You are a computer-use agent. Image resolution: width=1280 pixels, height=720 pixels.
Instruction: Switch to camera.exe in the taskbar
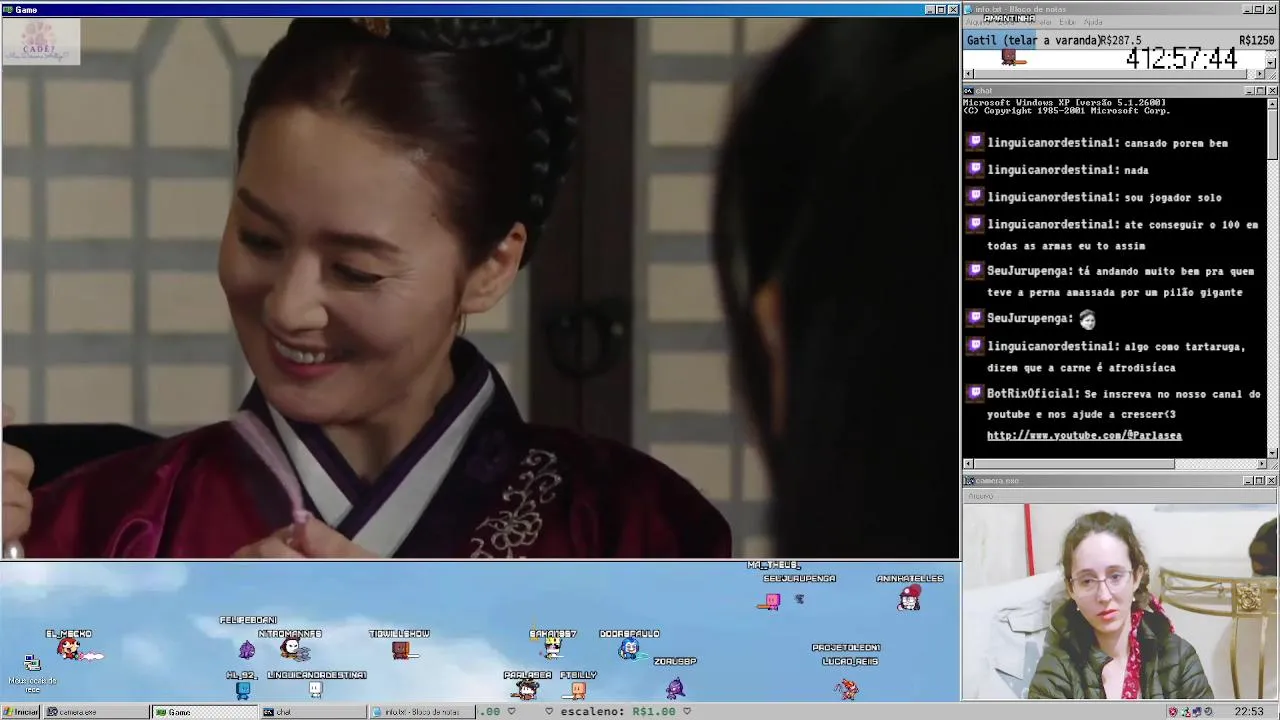97,712
